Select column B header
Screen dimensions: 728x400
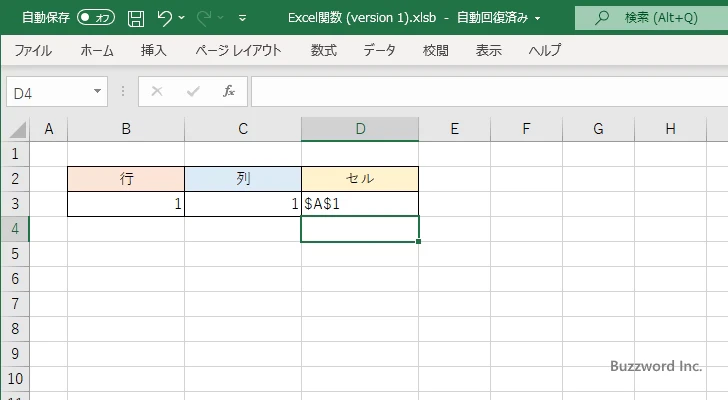coord(126,129)
